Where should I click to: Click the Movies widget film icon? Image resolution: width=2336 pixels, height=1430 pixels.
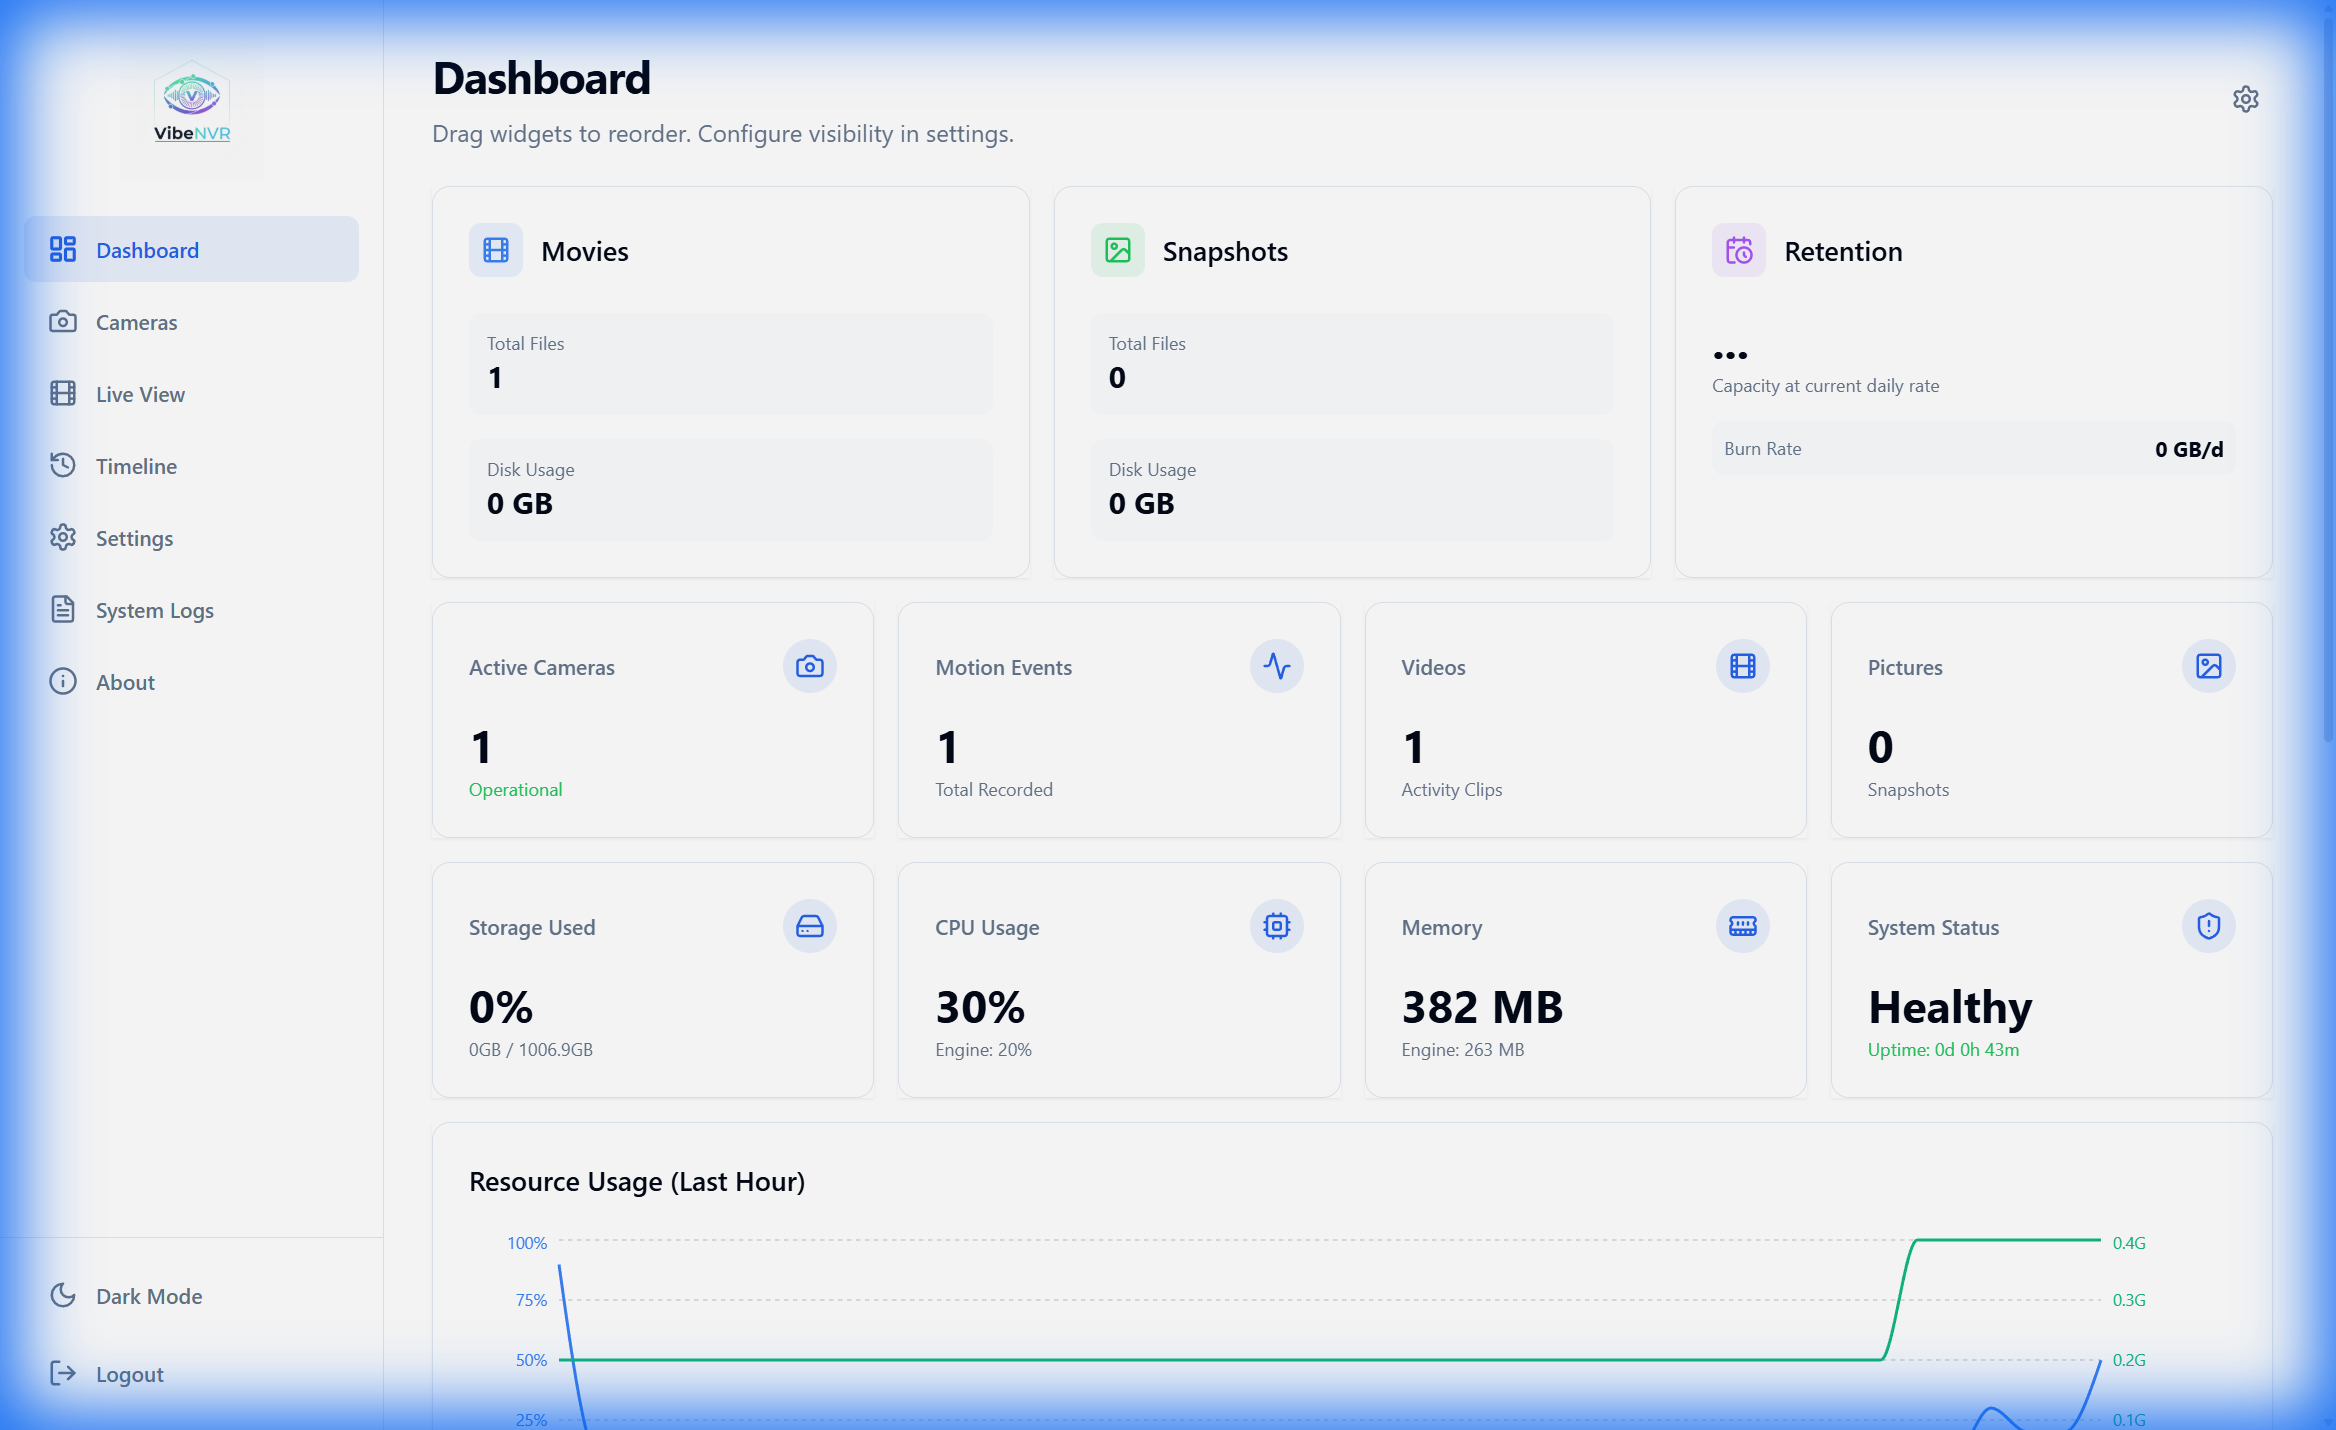(x=496, y=250)
